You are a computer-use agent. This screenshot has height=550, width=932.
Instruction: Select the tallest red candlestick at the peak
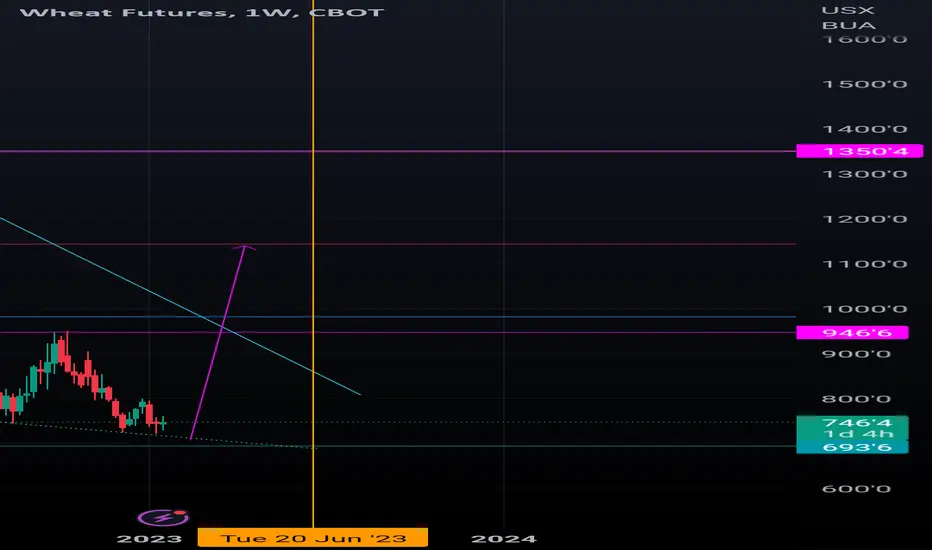pos(67,354)
